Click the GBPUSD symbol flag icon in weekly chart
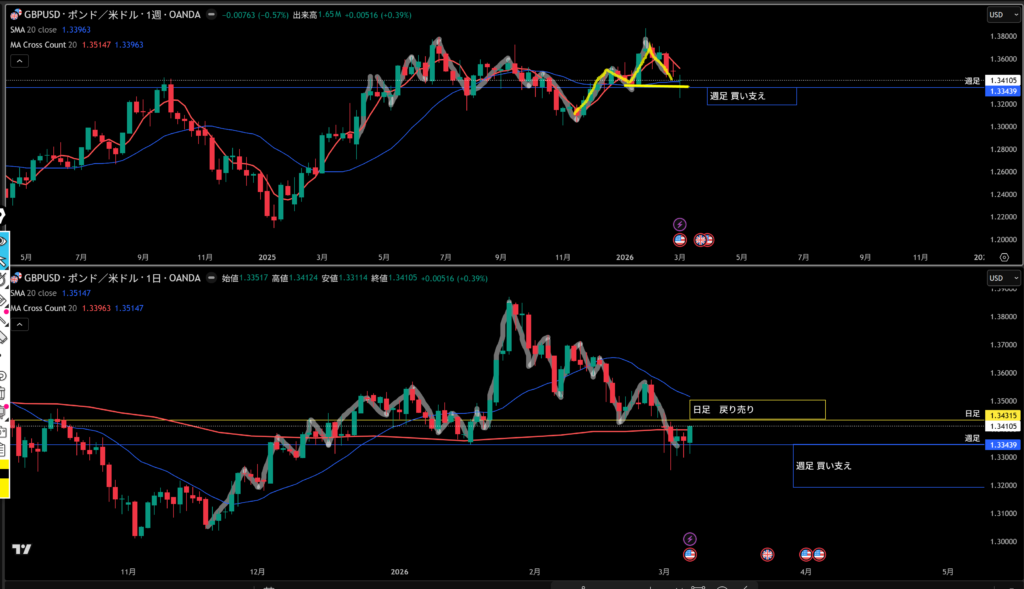This screenshot has height=589, width=1024. click(16, 15)
